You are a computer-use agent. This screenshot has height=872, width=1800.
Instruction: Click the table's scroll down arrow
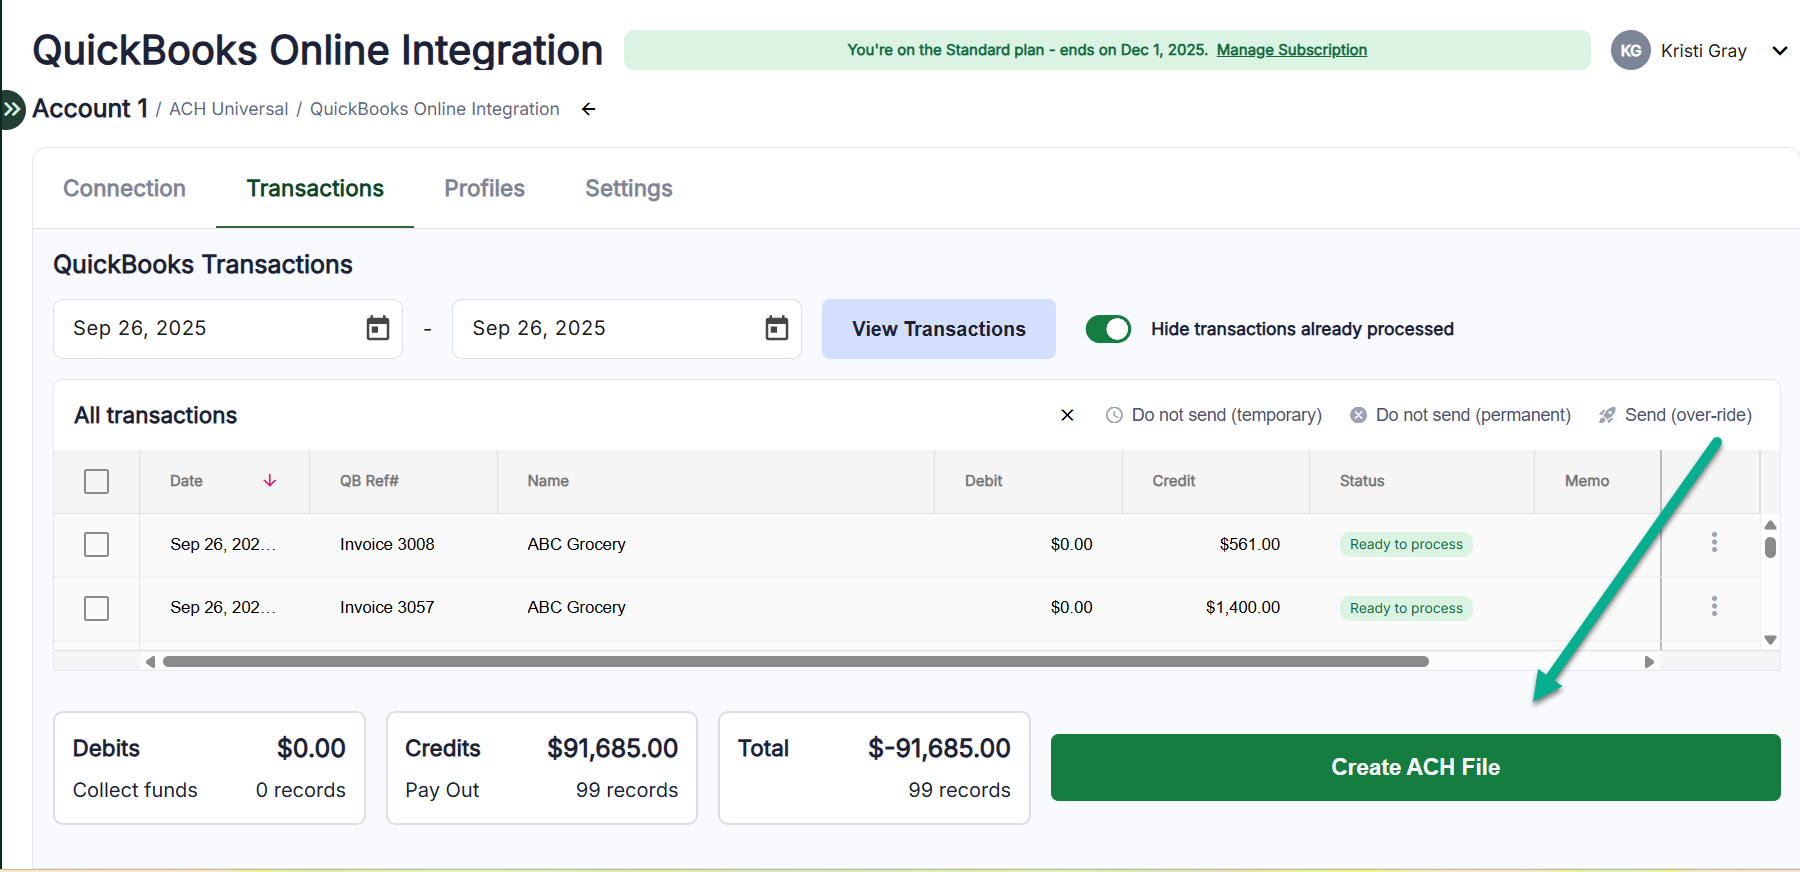pyautogui.click(x=1770, y=640)
